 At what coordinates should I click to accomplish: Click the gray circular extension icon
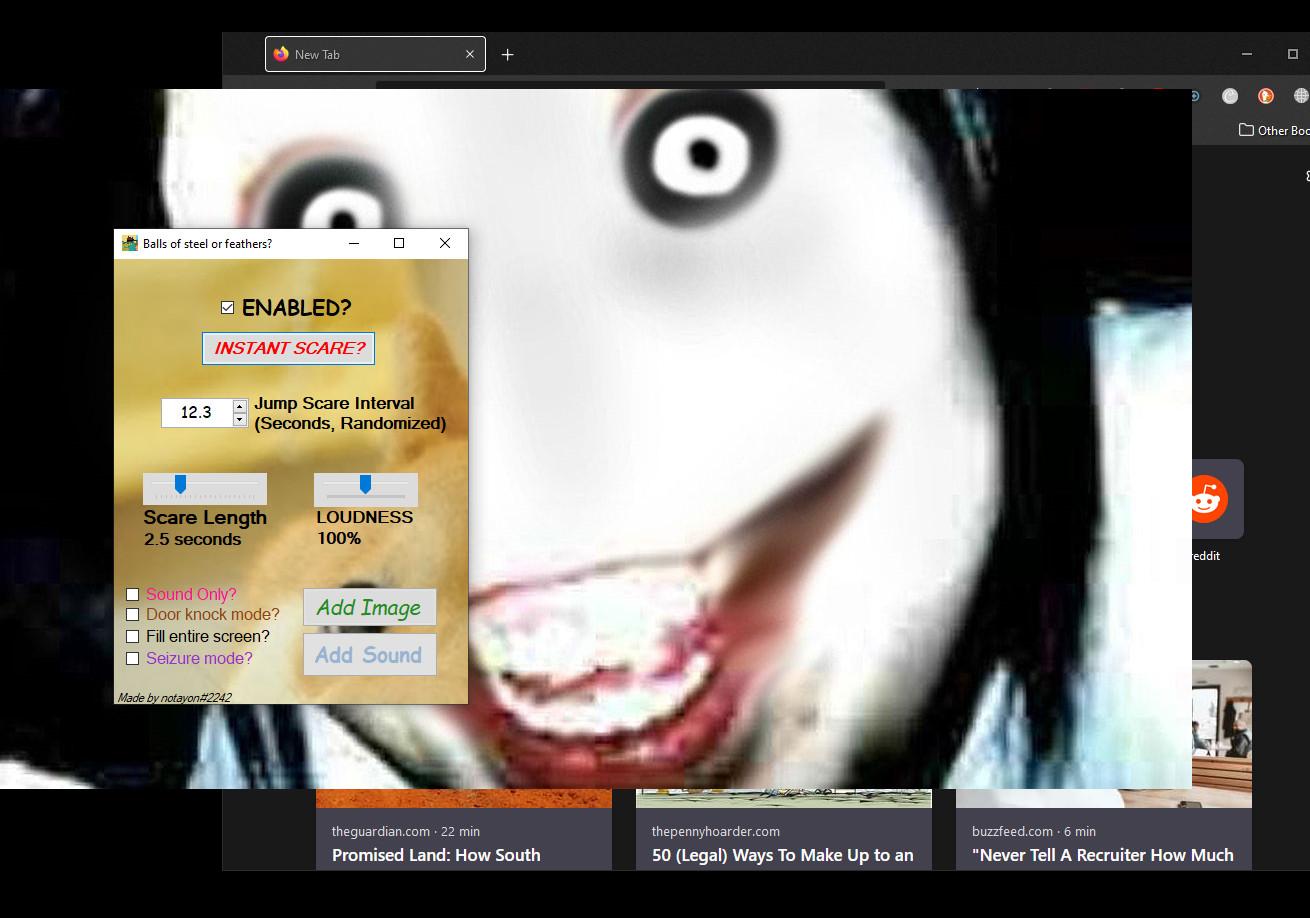(x=1229, y=96)
